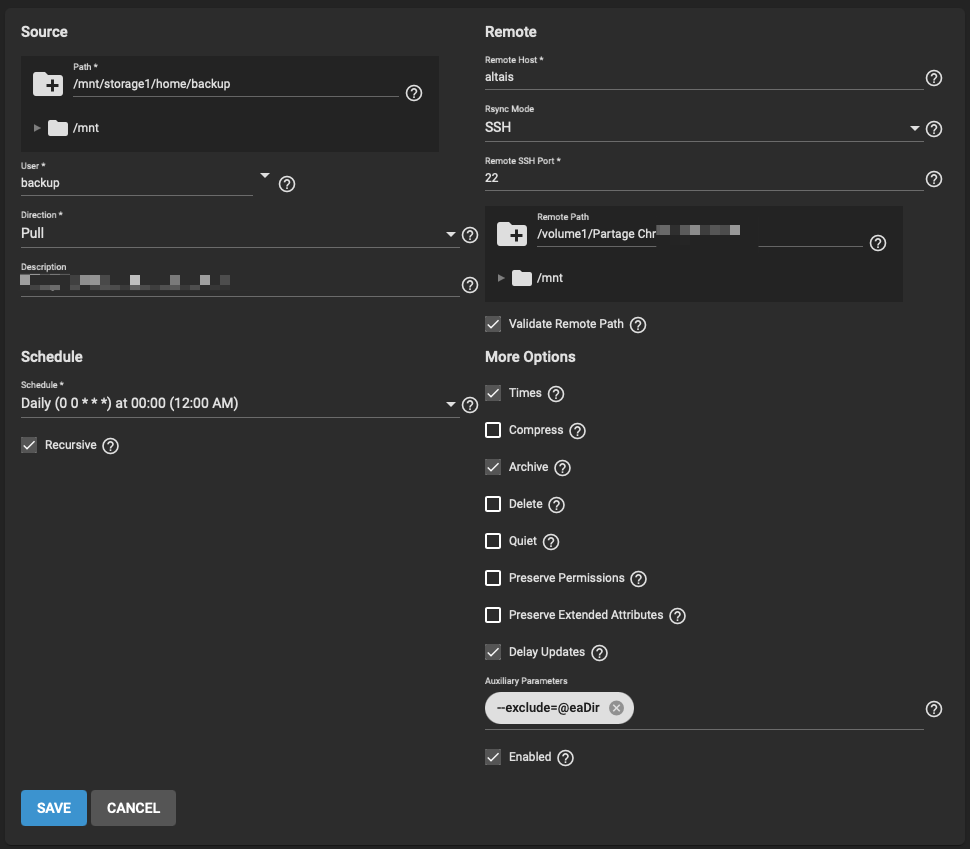Screen dimensions: 970x849
Task: Click the SAVE button
Action: pyautogui.click(x=54, y=808)
